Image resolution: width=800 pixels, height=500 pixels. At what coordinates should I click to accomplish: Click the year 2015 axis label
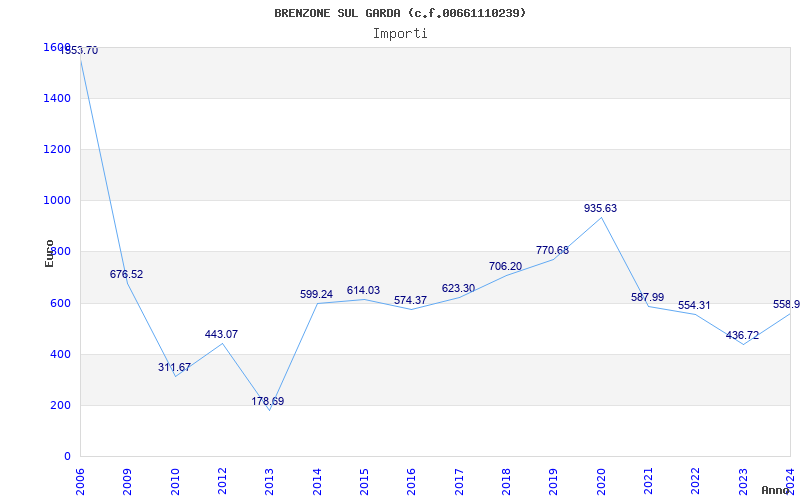364,482
